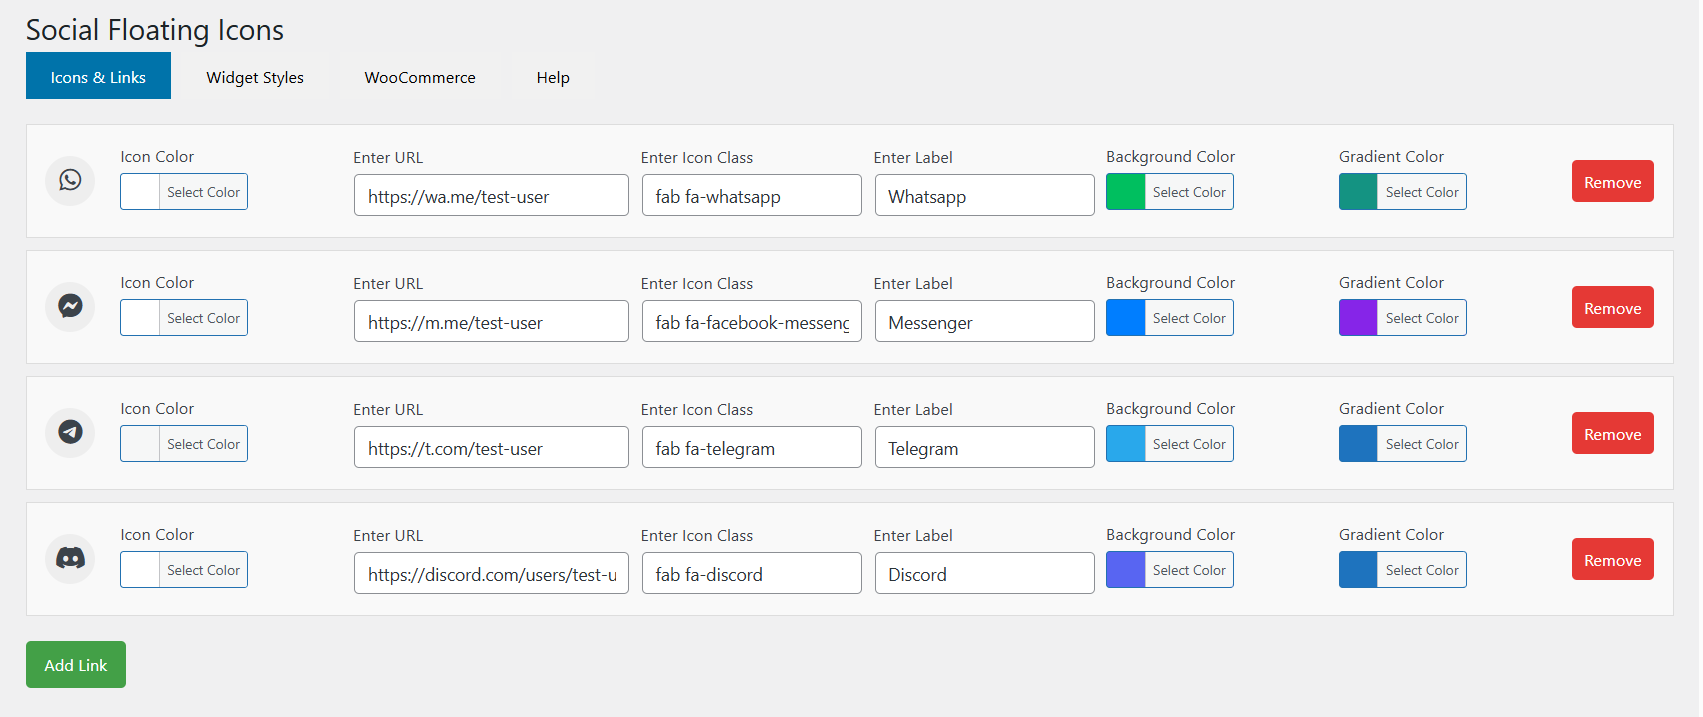Image resolution: width=1703 pixels, height=717 pixels.
Task: Open Discord Background Color swatch
Action: [1126, 570]
